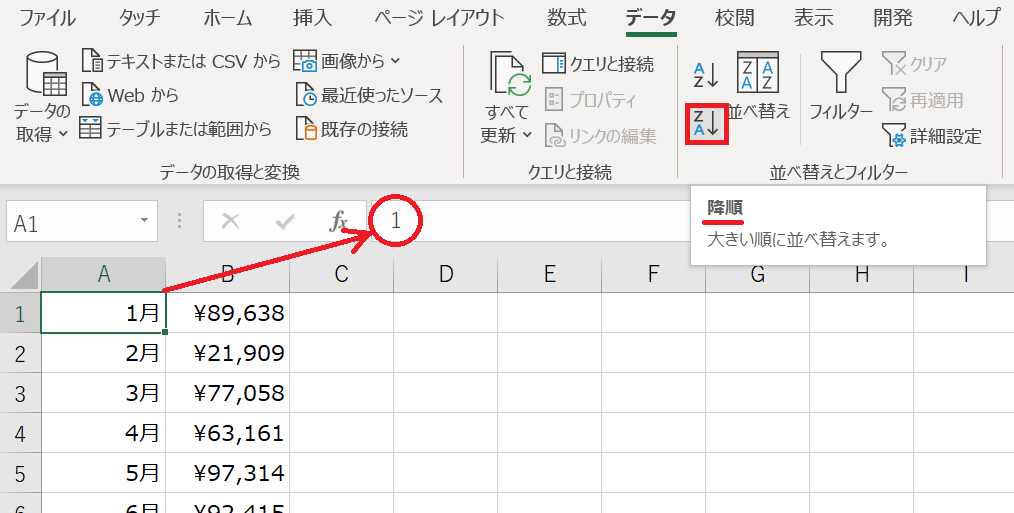The width and height of the screenshot is (1014, 513).
Task: Open 最近使ったソース recent sources
Action: pos(369,96)
